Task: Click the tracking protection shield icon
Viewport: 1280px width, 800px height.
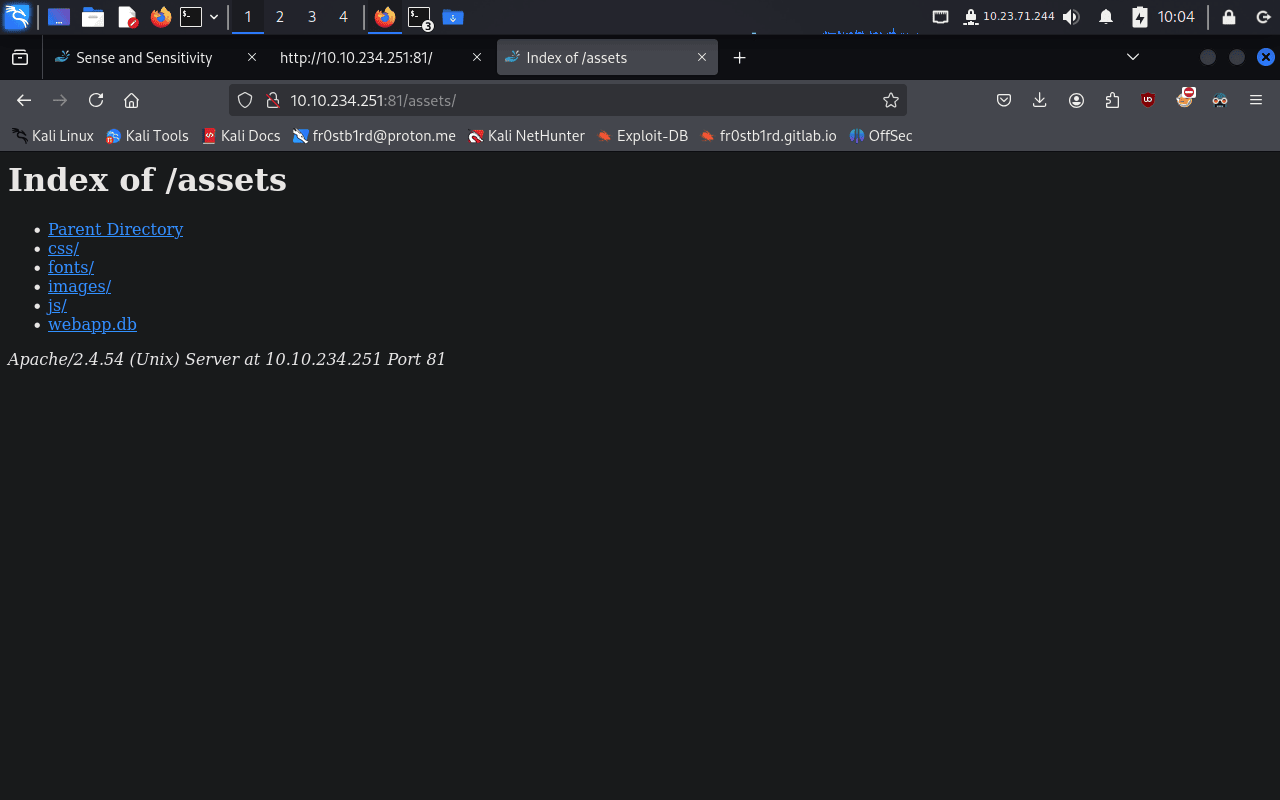Action: (x=245, y=100)
